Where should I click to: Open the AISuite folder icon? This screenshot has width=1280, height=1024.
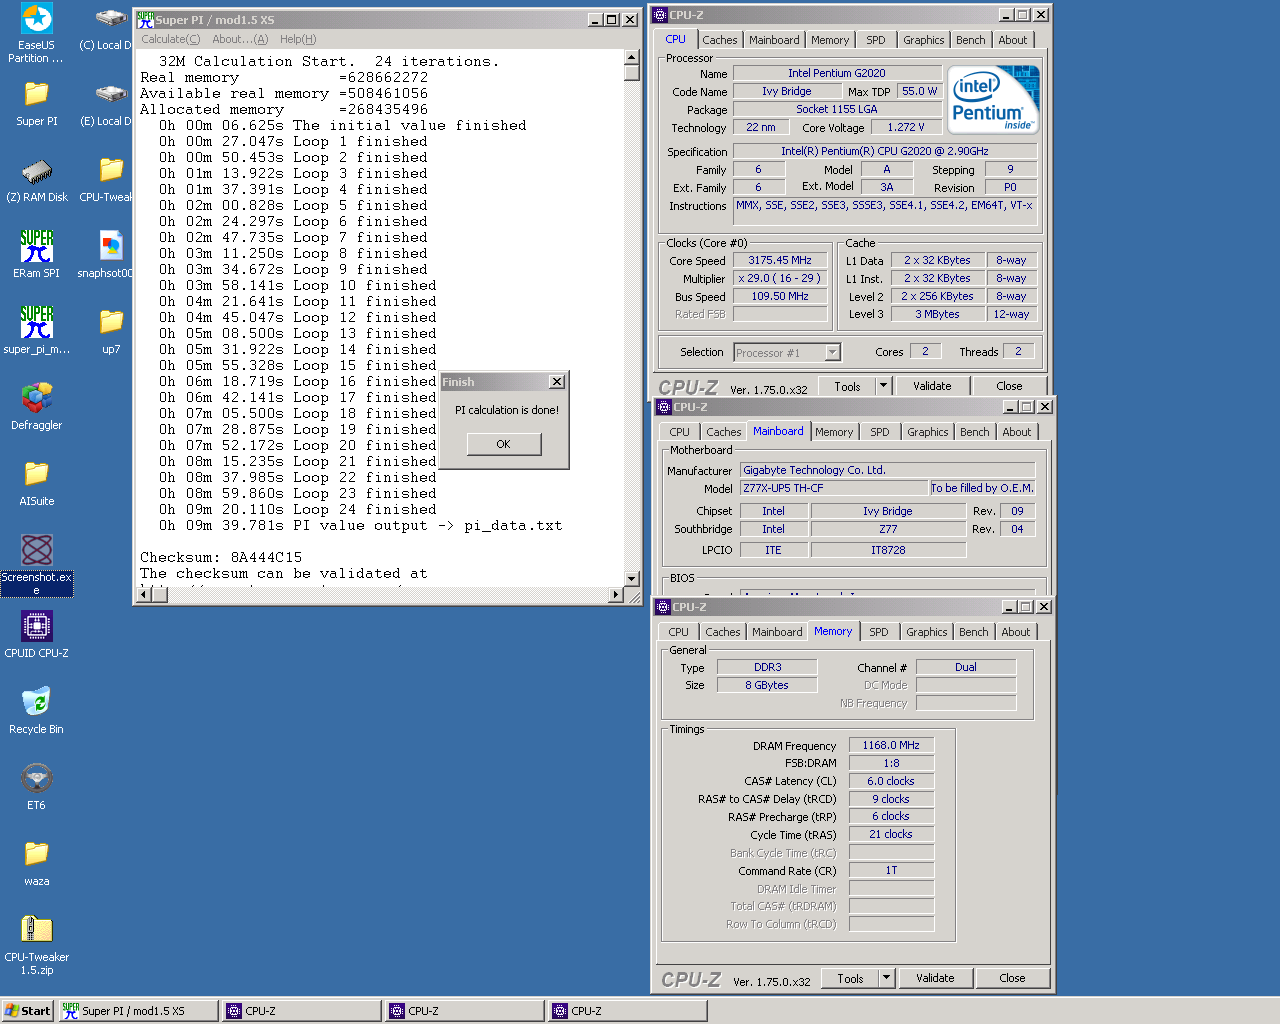coord(37,475)
